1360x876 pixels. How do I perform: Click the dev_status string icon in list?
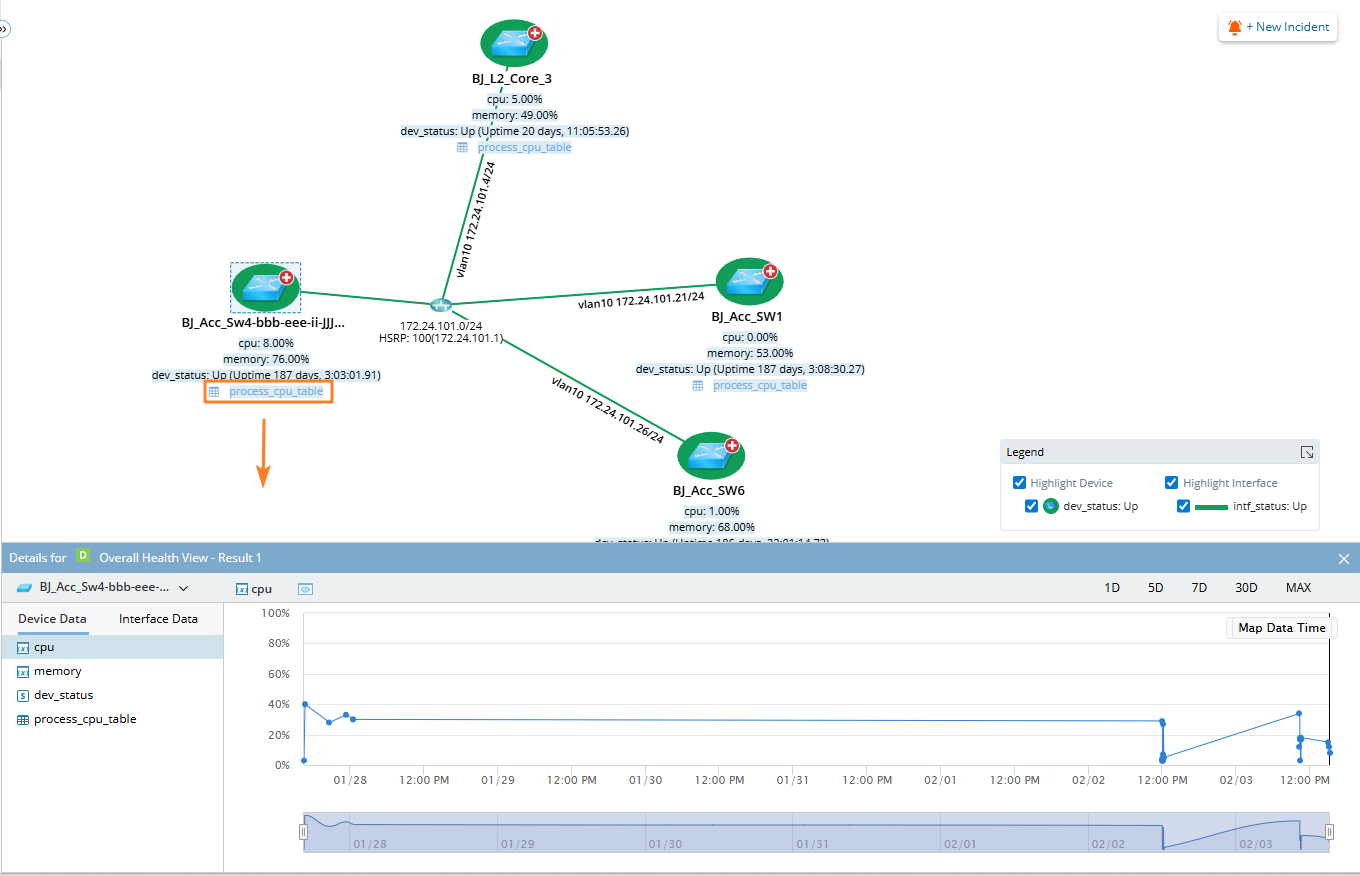point(23,695)
